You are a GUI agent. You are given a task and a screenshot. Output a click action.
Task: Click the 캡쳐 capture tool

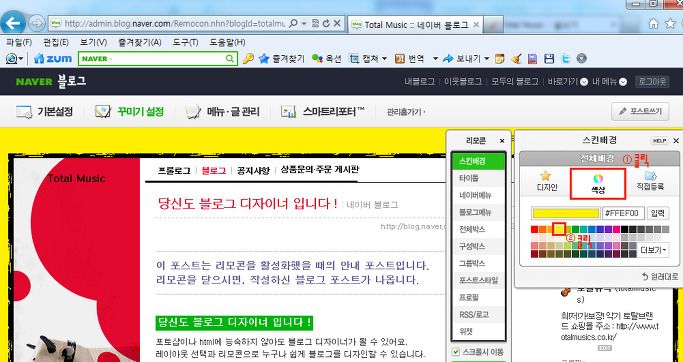tap(364, 58)
